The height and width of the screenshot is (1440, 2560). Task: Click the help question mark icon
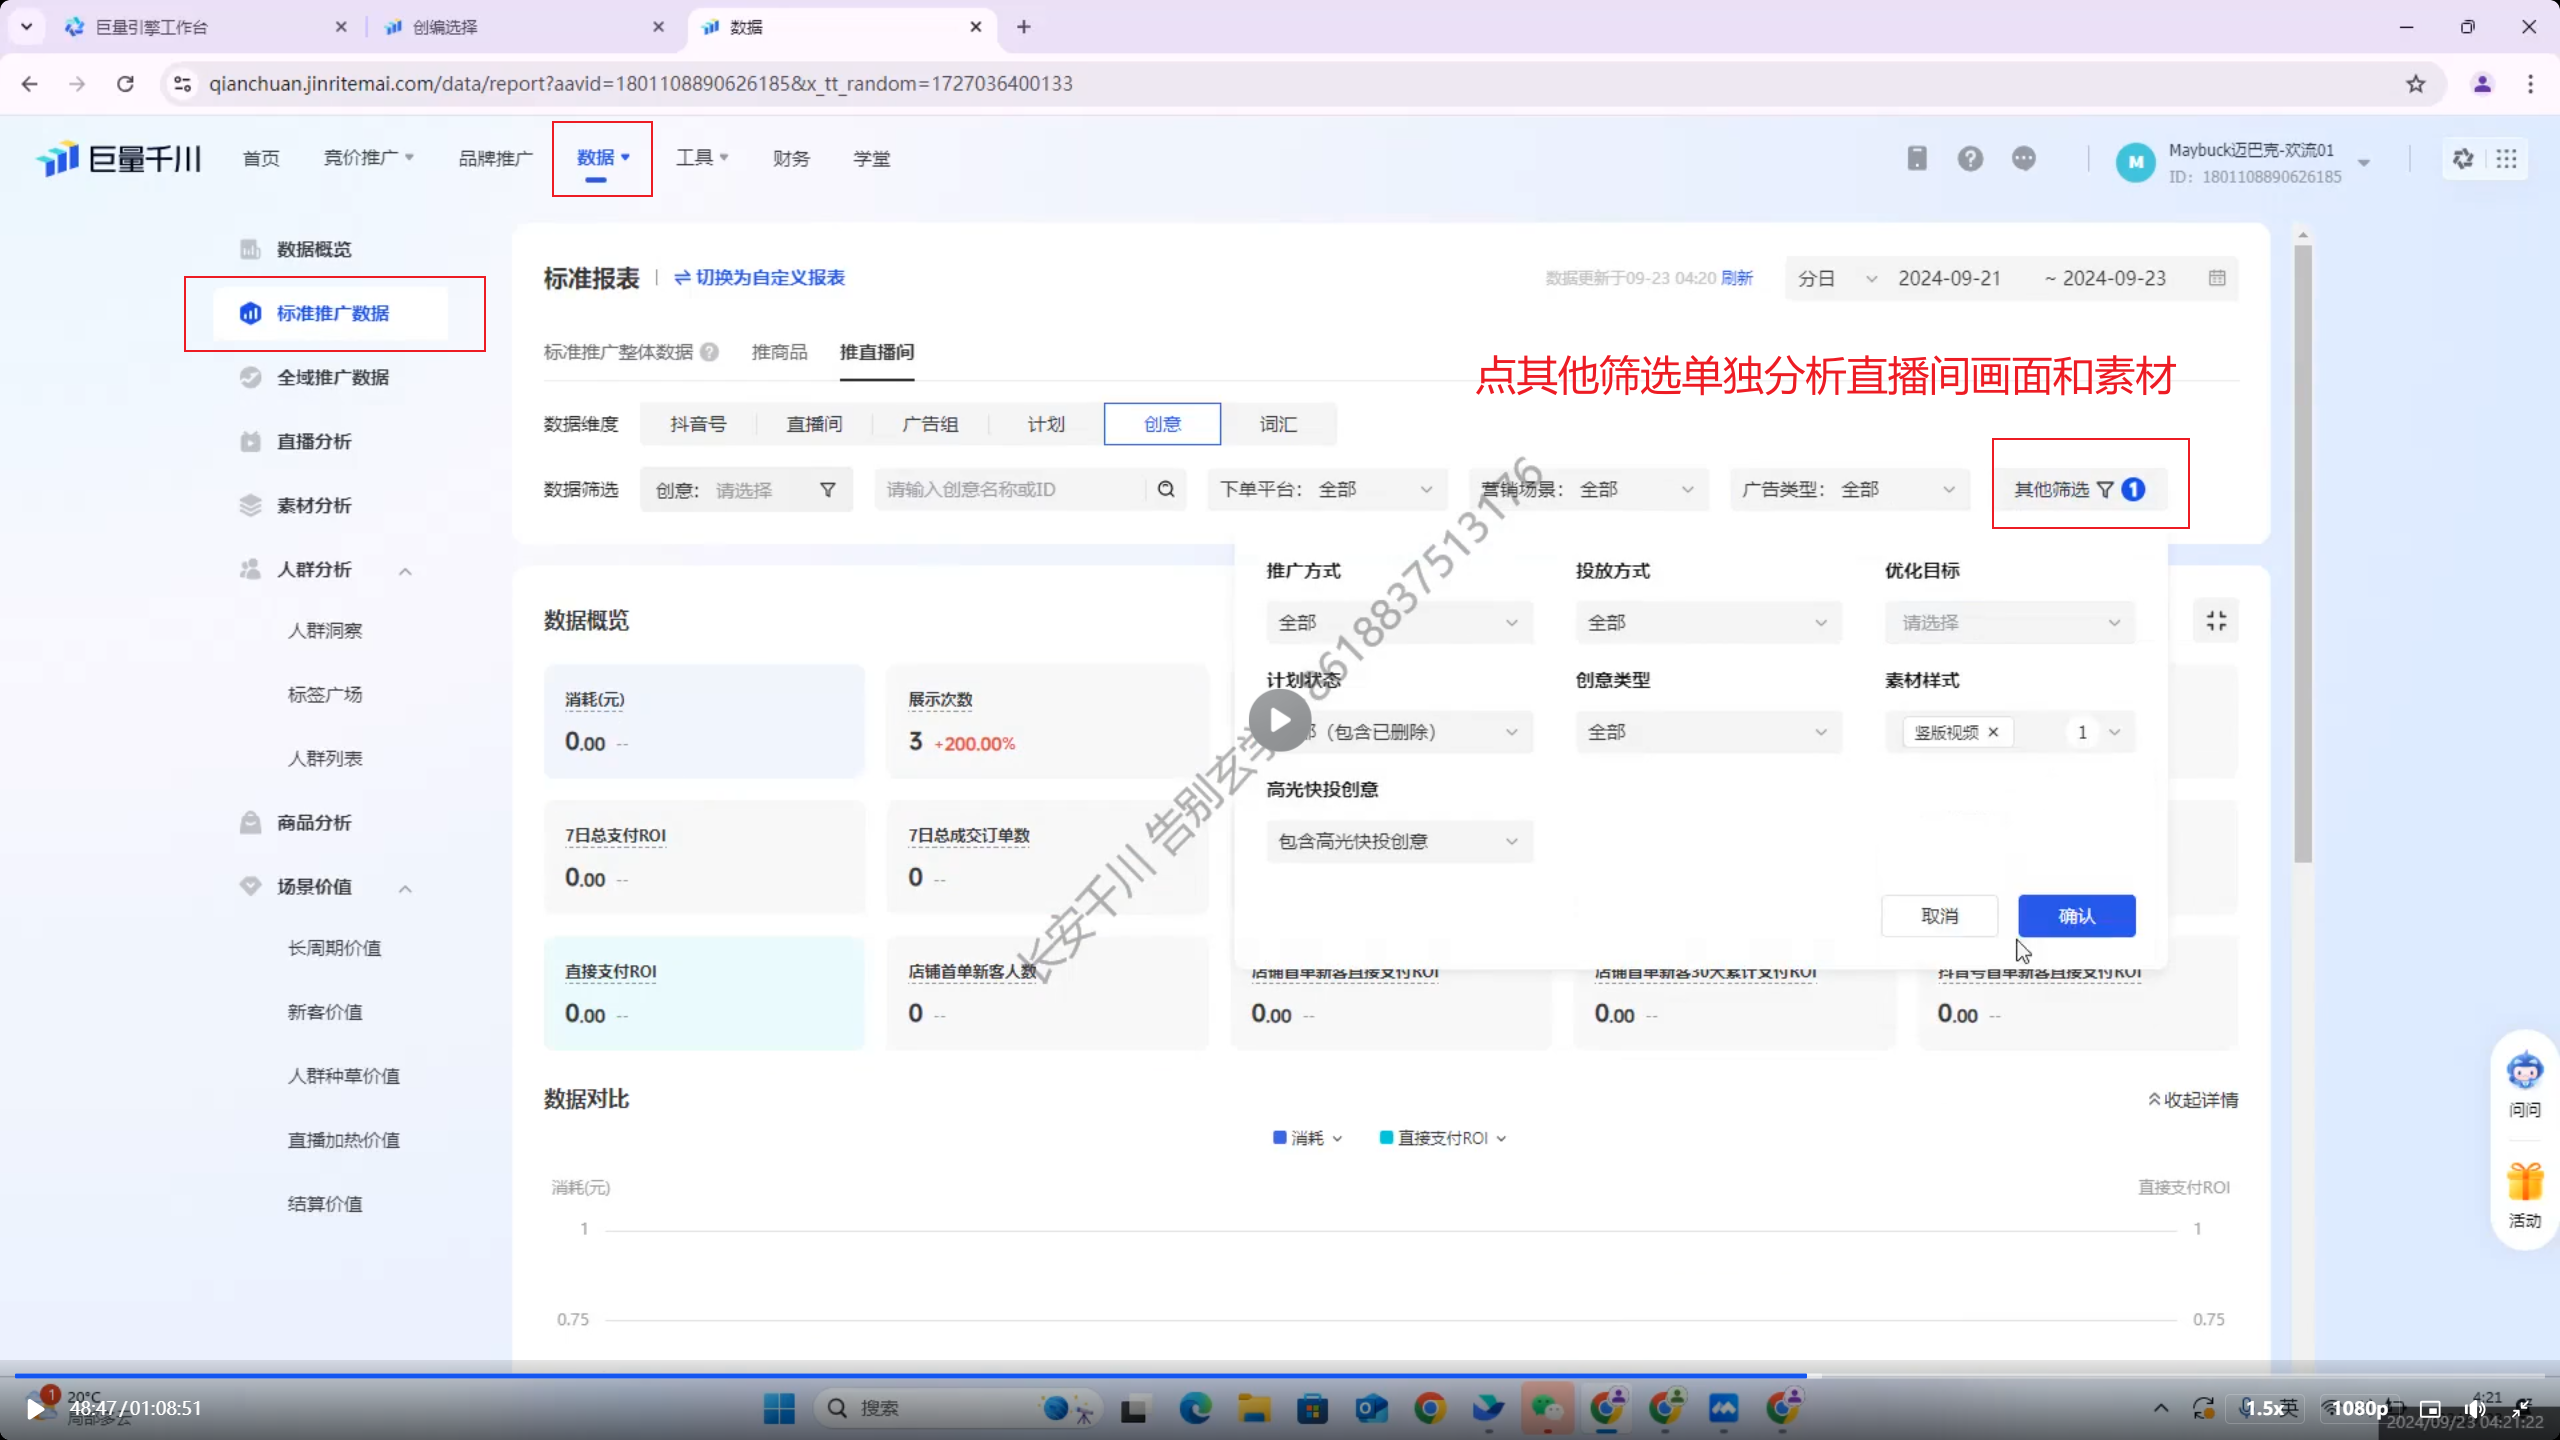pos(1970,159)
